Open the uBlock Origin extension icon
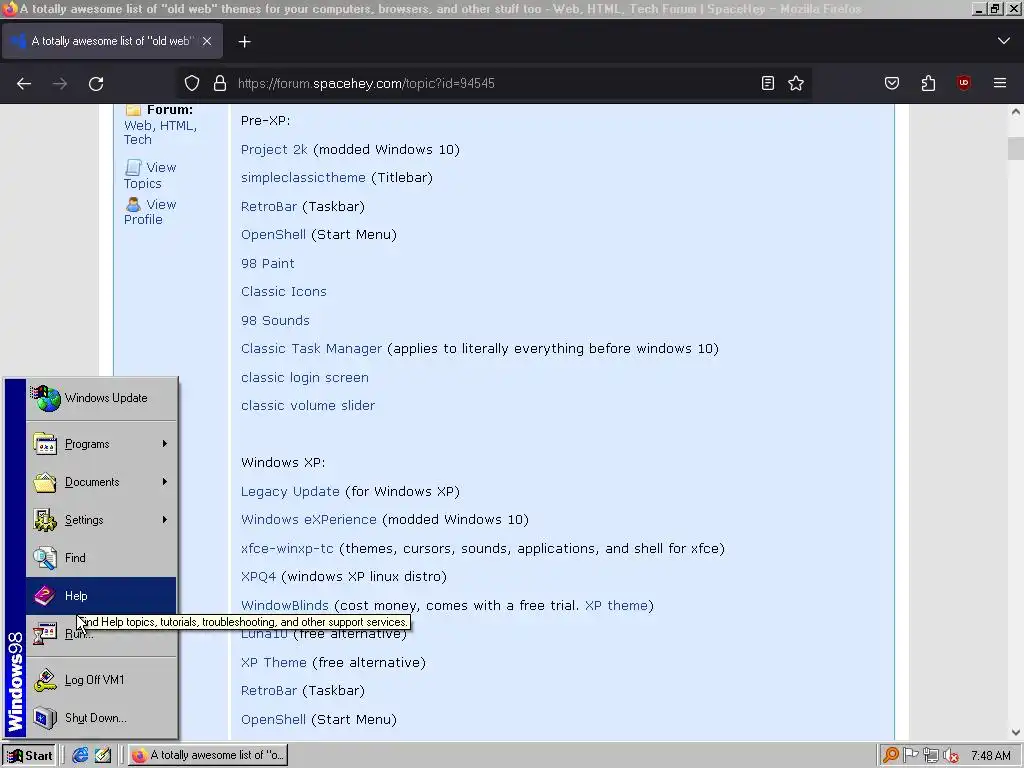 pyautogui.click(x=964, y=83)
